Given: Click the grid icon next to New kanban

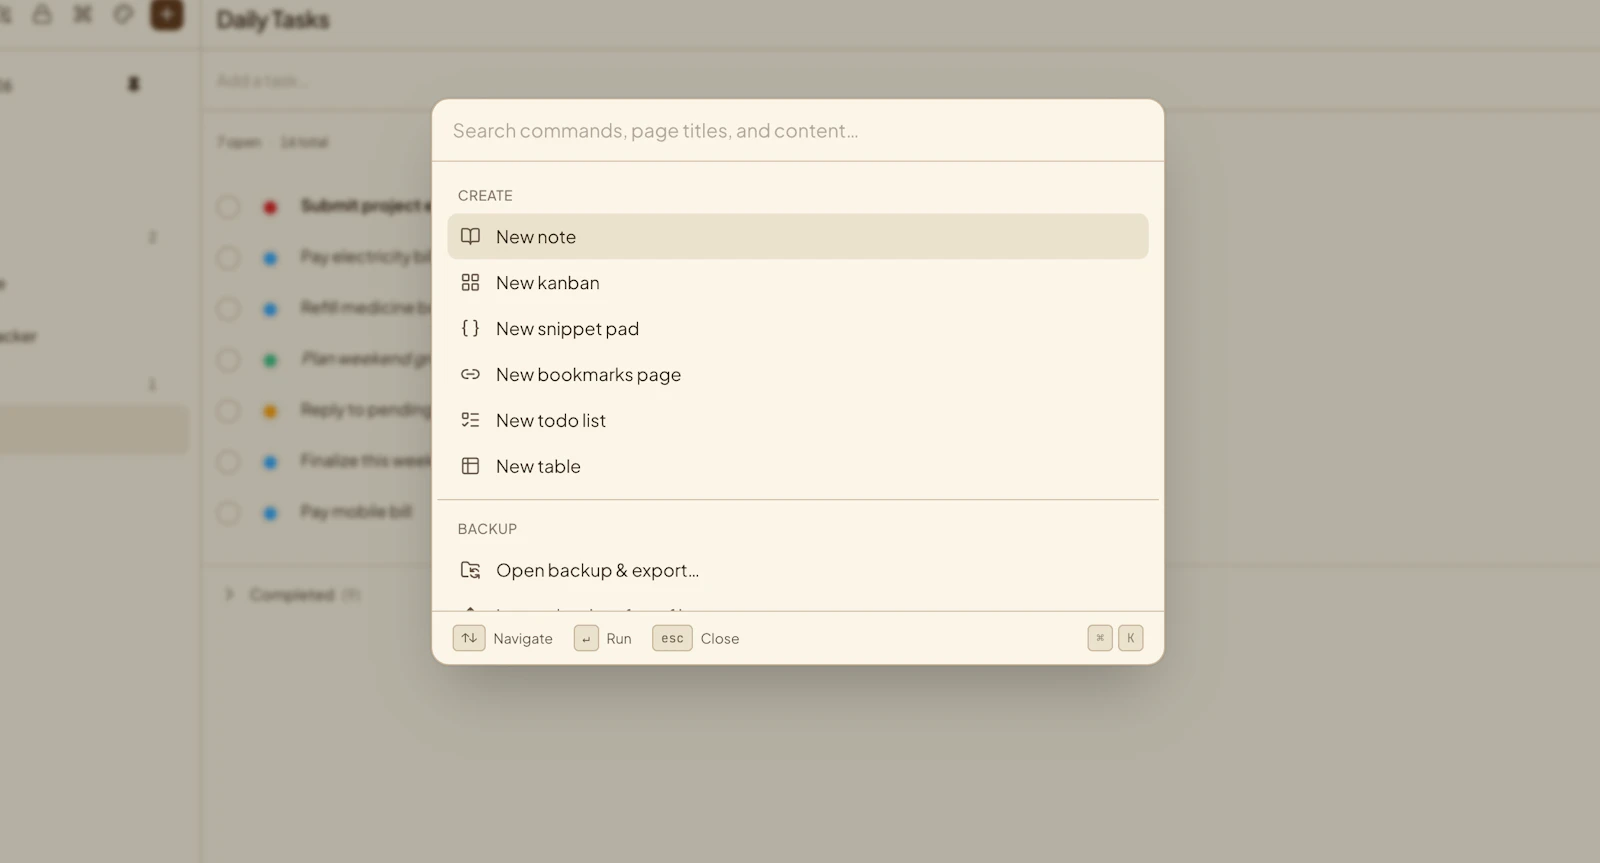Looking at the screenshot, I should 470,283.
